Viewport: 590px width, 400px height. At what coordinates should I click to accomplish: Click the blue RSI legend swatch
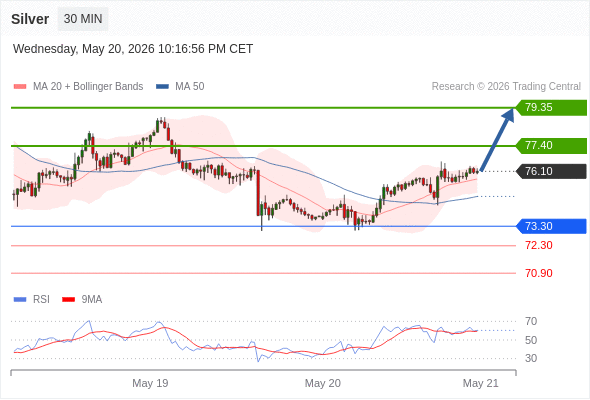point(20,300)
